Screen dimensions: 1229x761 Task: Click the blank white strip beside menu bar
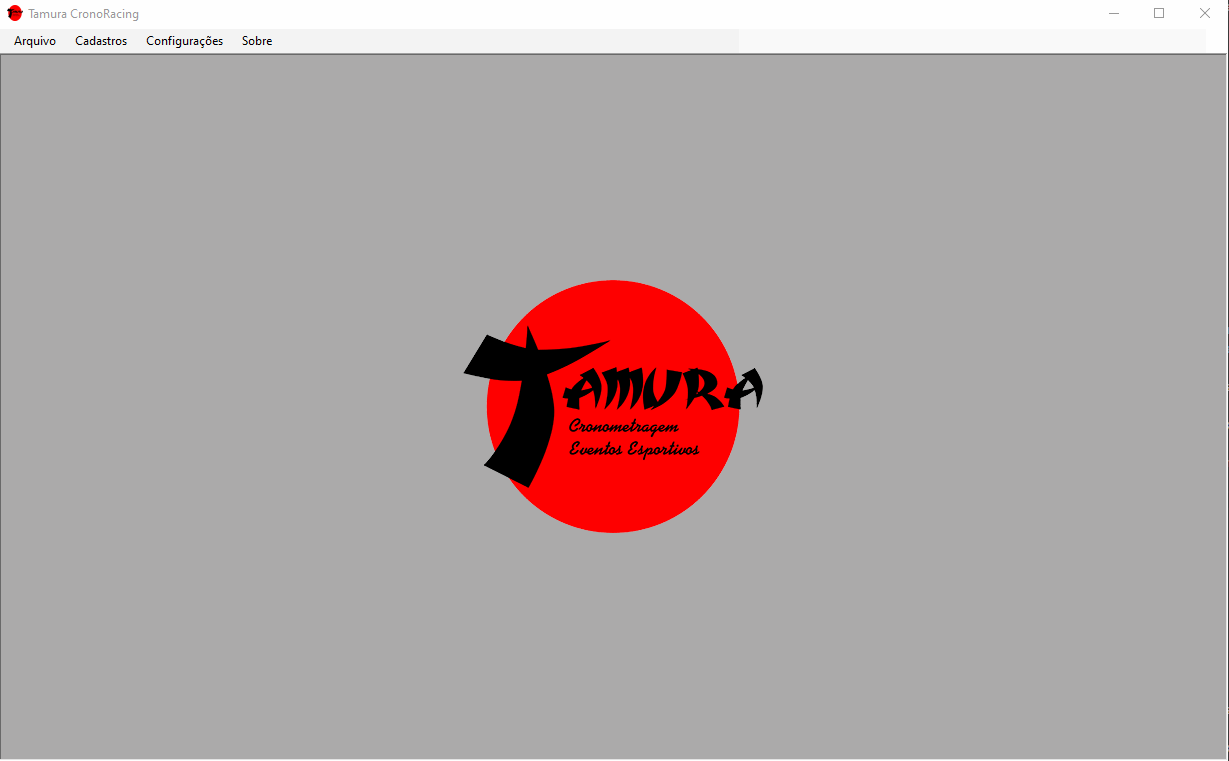(972, 41)
